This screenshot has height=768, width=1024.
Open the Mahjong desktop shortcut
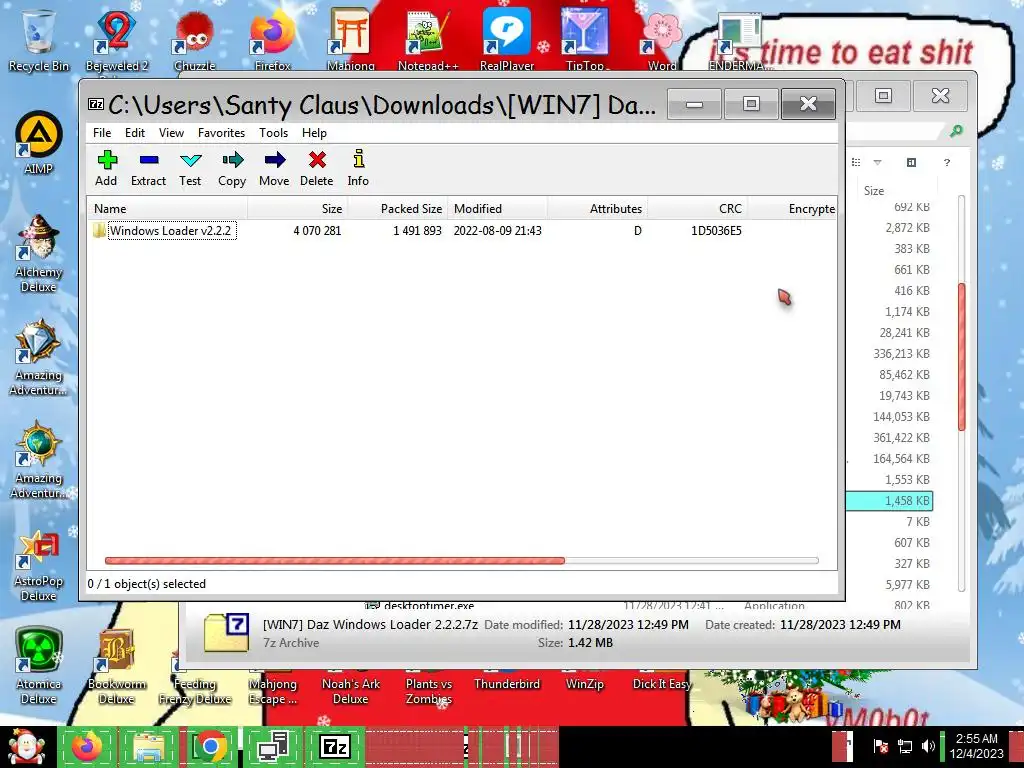[x=351, y=40]
